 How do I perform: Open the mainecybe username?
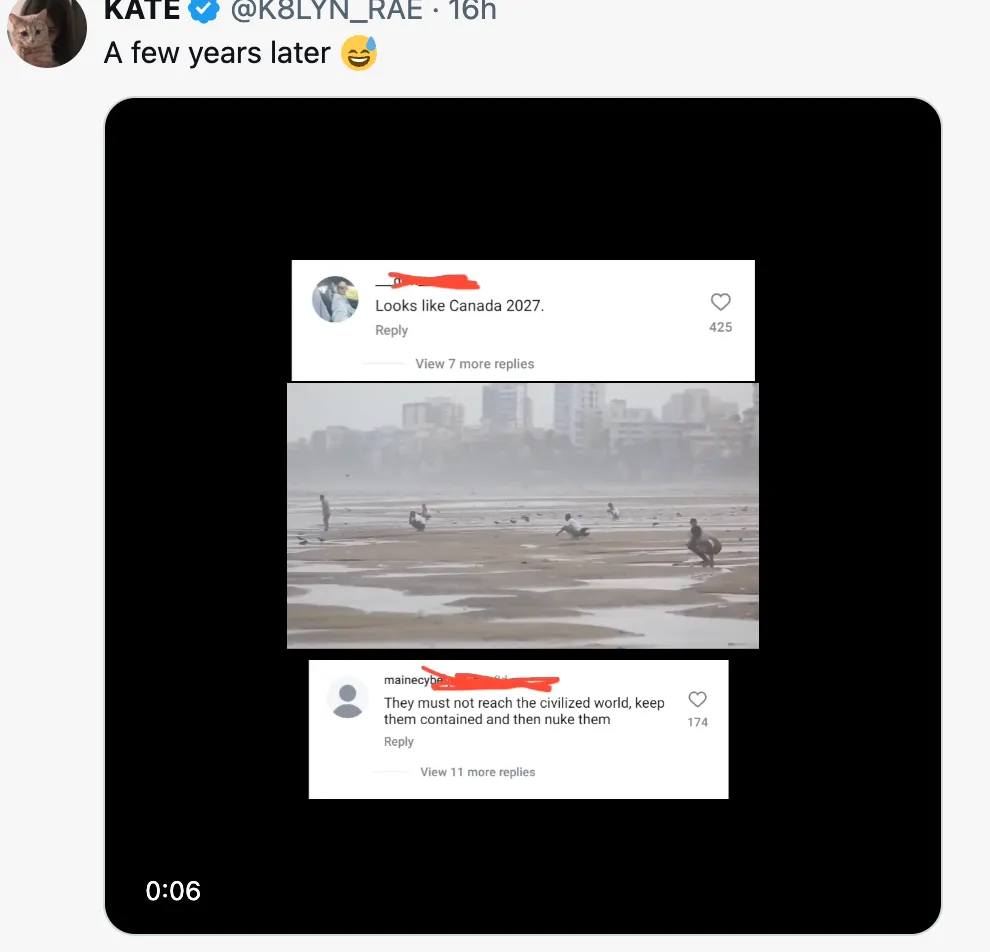[x=413, y=680]
